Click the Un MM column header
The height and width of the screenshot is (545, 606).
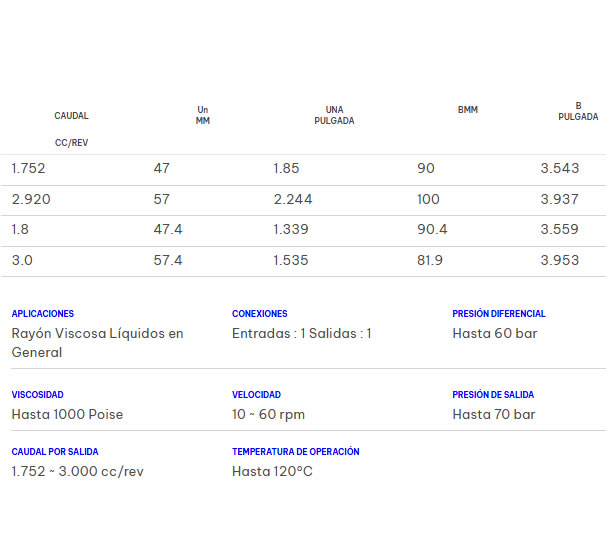(x=203, y=115)
